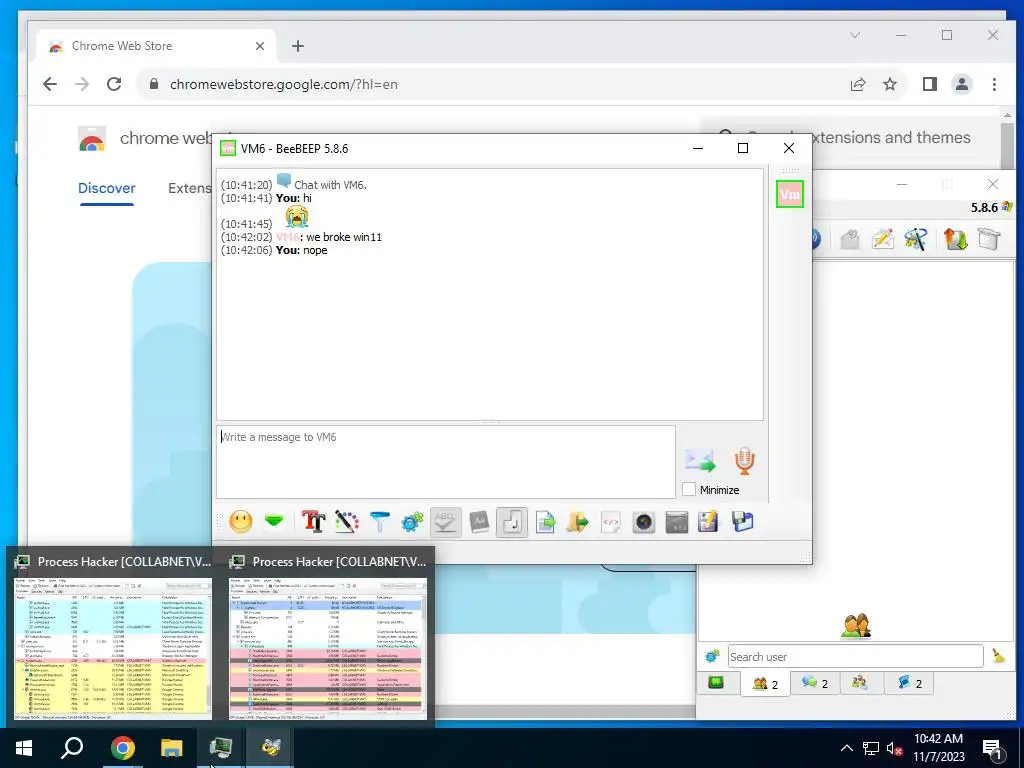Click the code snippet icon
This screenshot has width=1024, height=768.
(x=611, y=522)
